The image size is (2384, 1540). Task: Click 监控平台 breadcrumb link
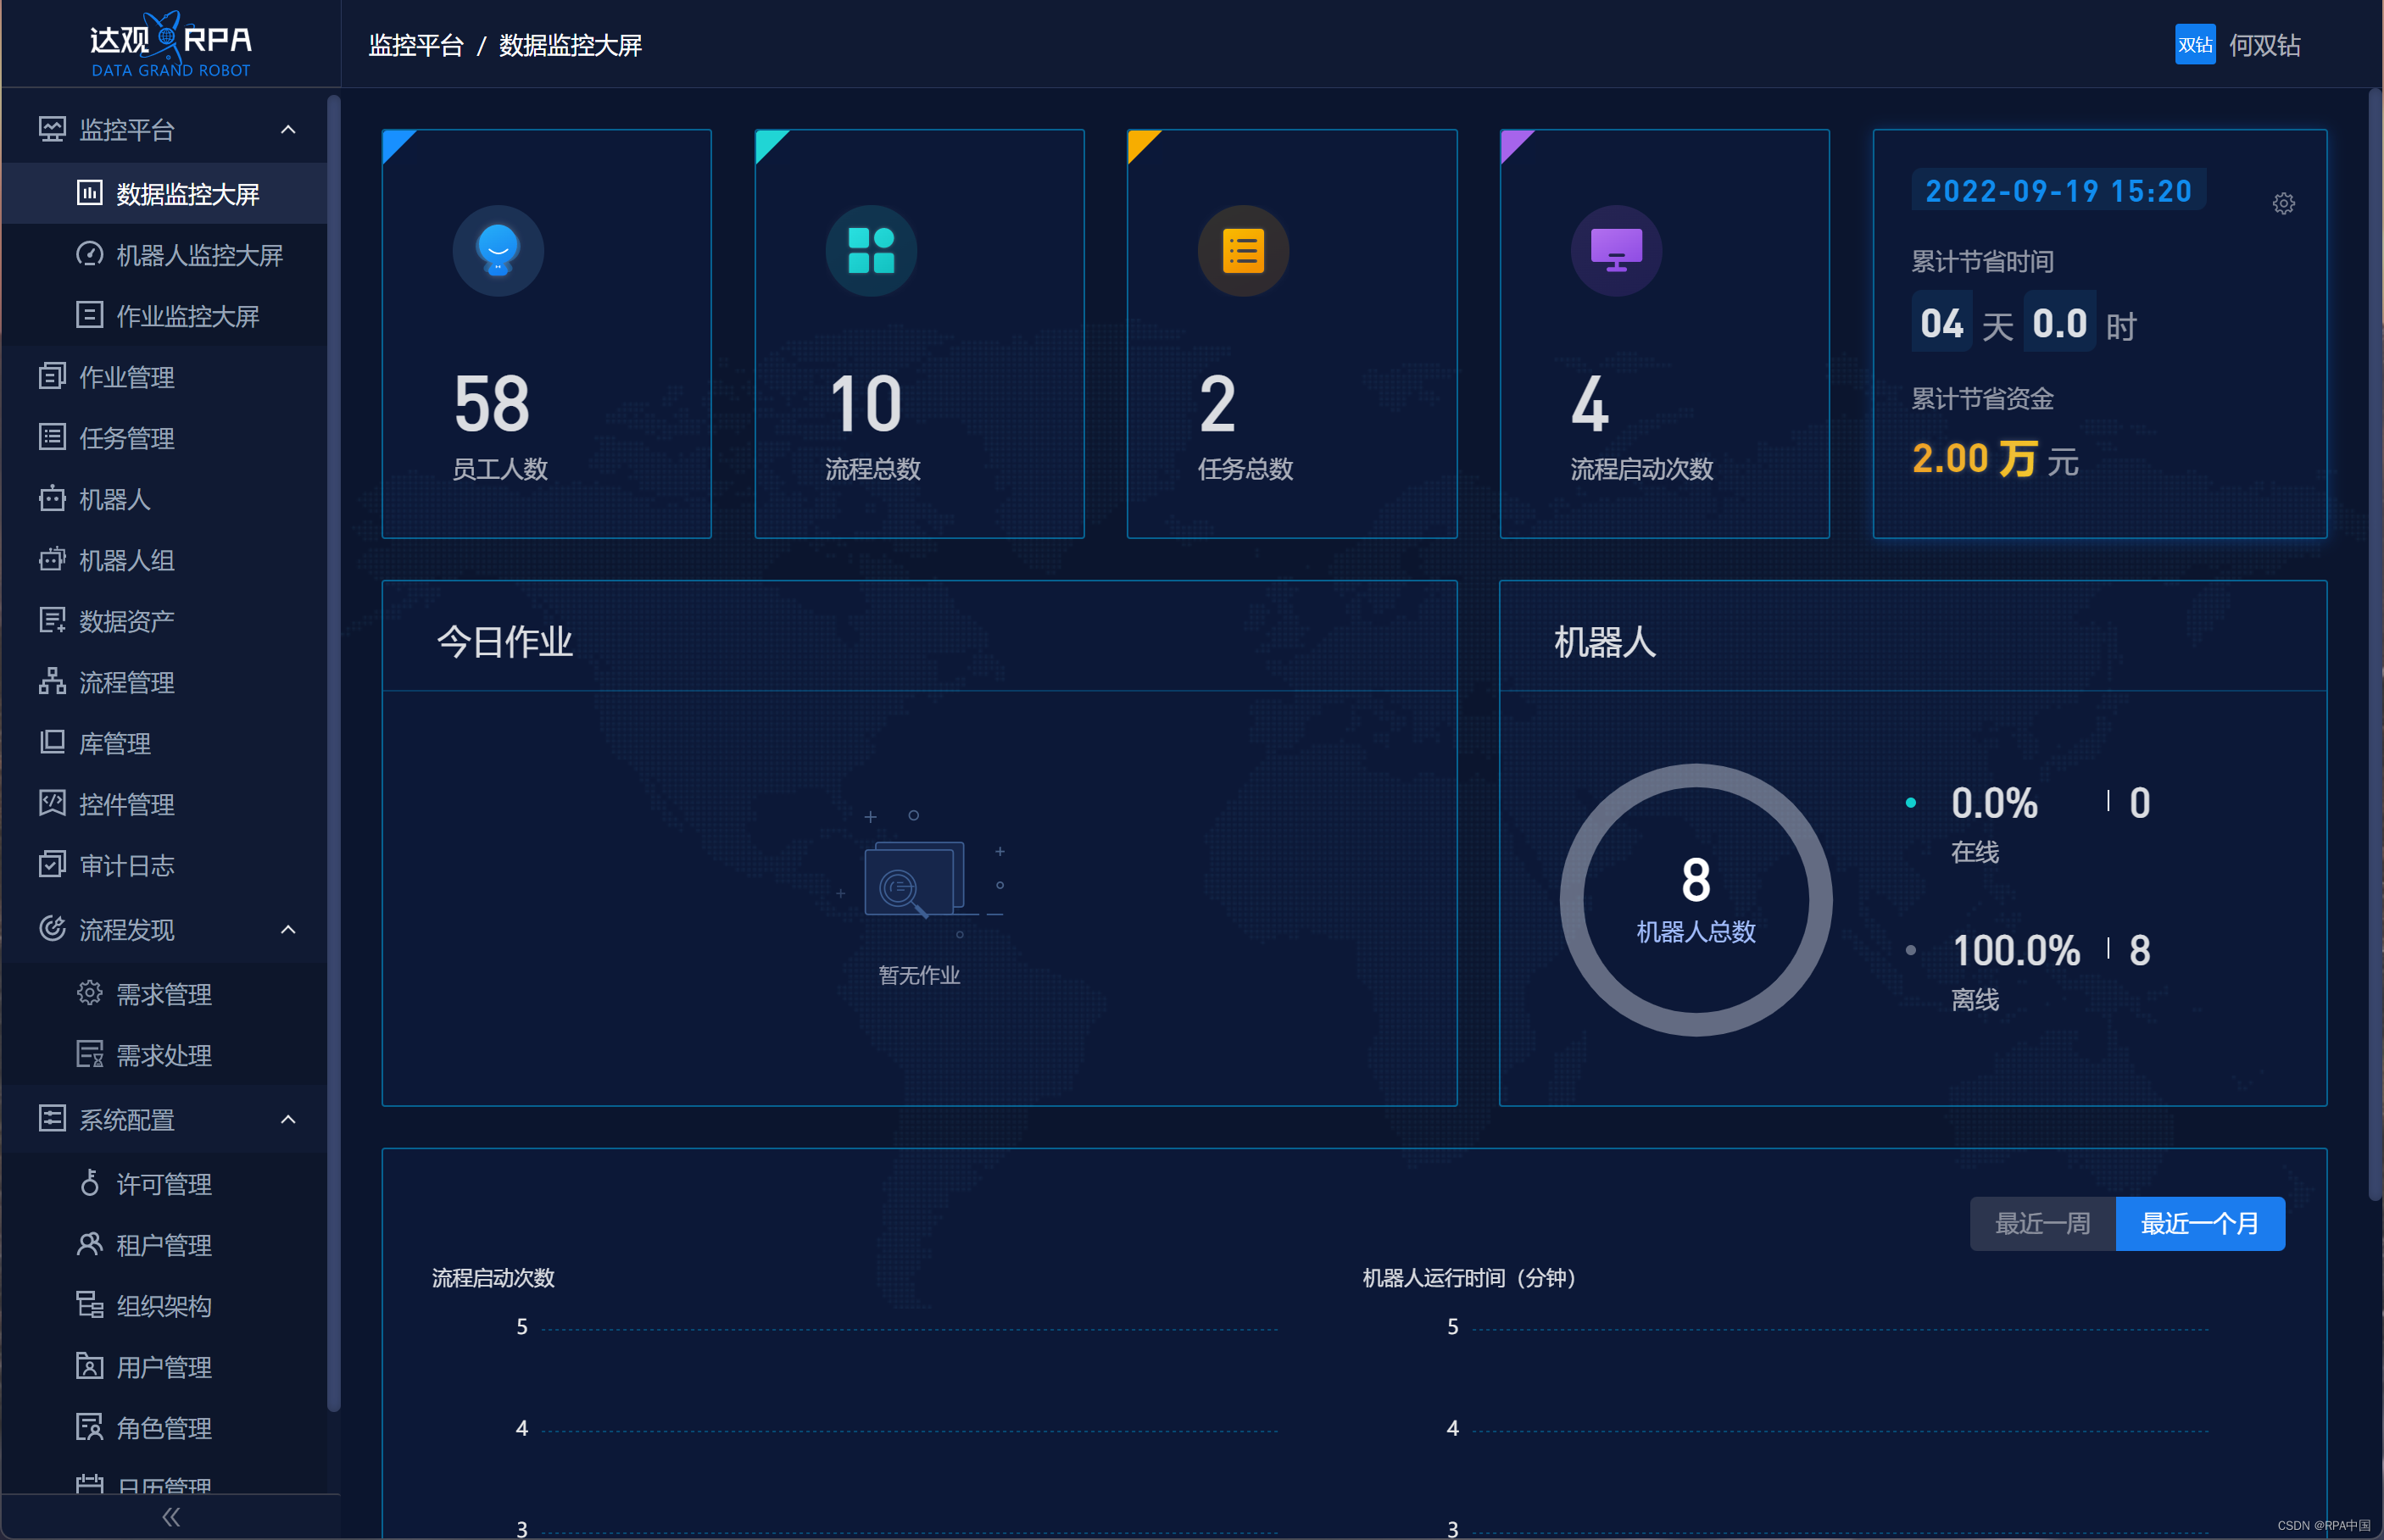point(416,45)
